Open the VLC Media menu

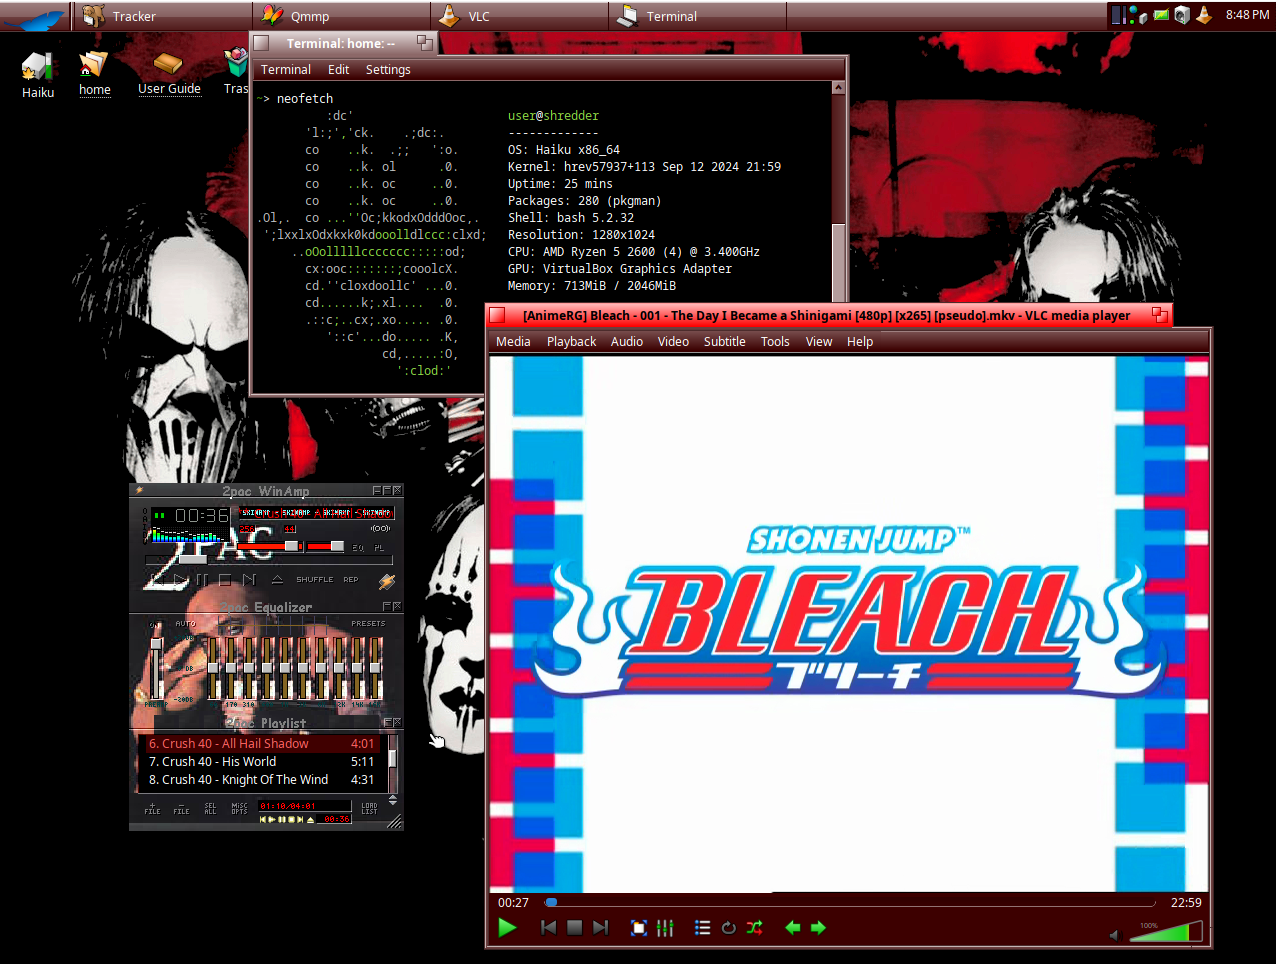513,342
